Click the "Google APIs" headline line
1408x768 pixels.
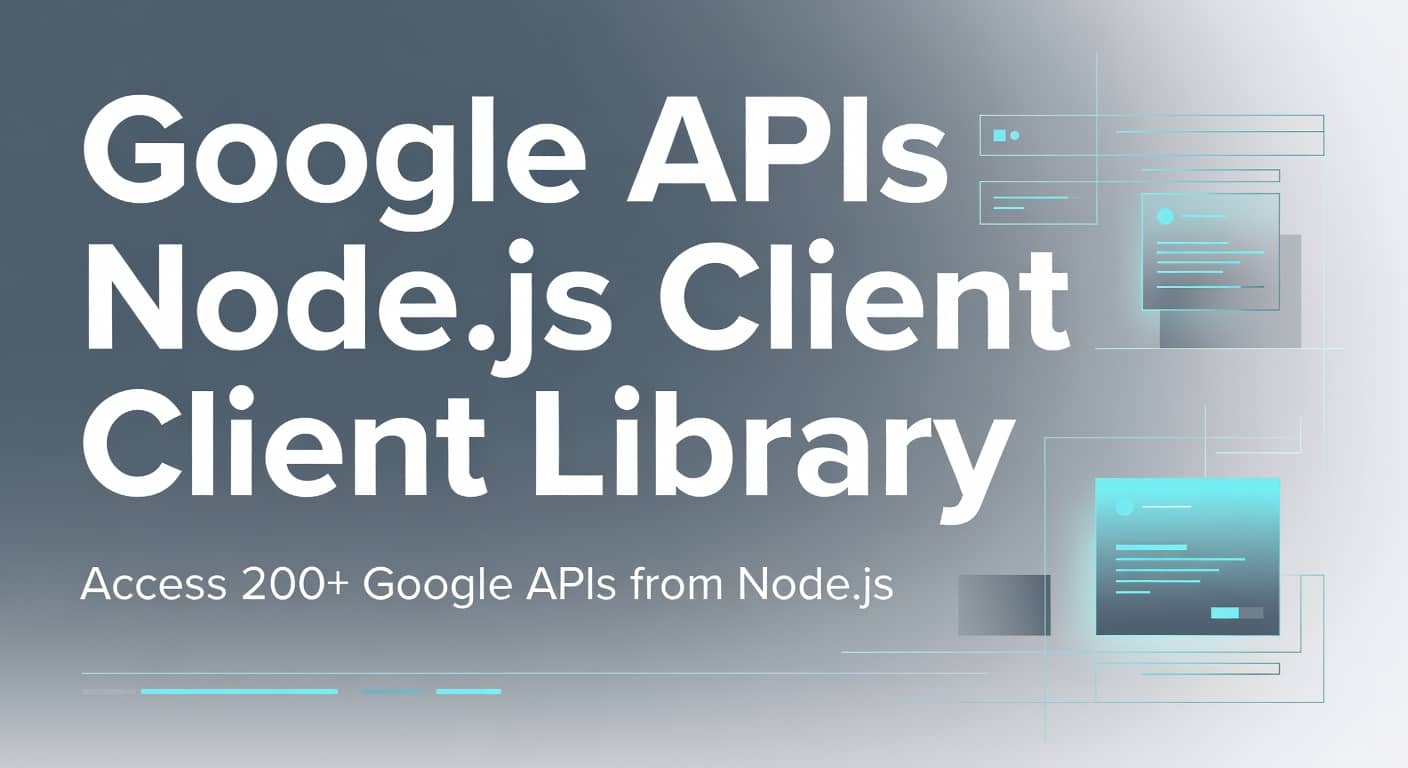point(514,162)
